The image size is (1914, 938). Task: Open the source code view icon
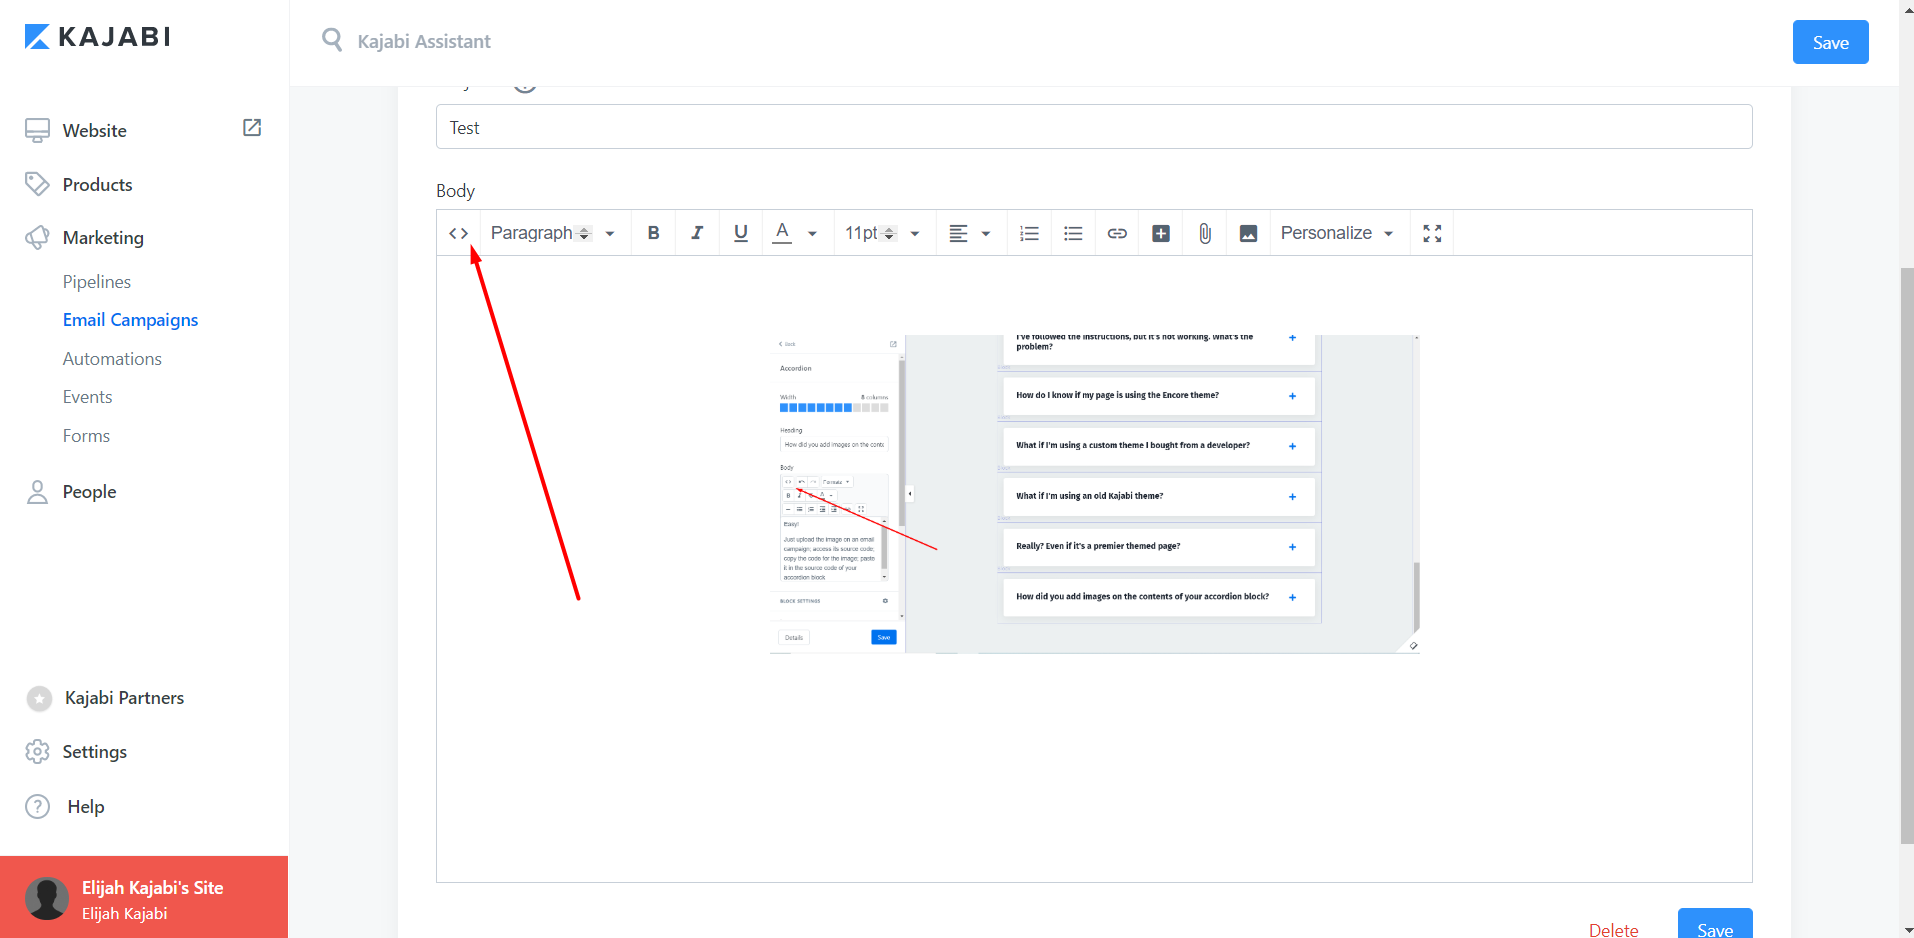tap(458, 233)
